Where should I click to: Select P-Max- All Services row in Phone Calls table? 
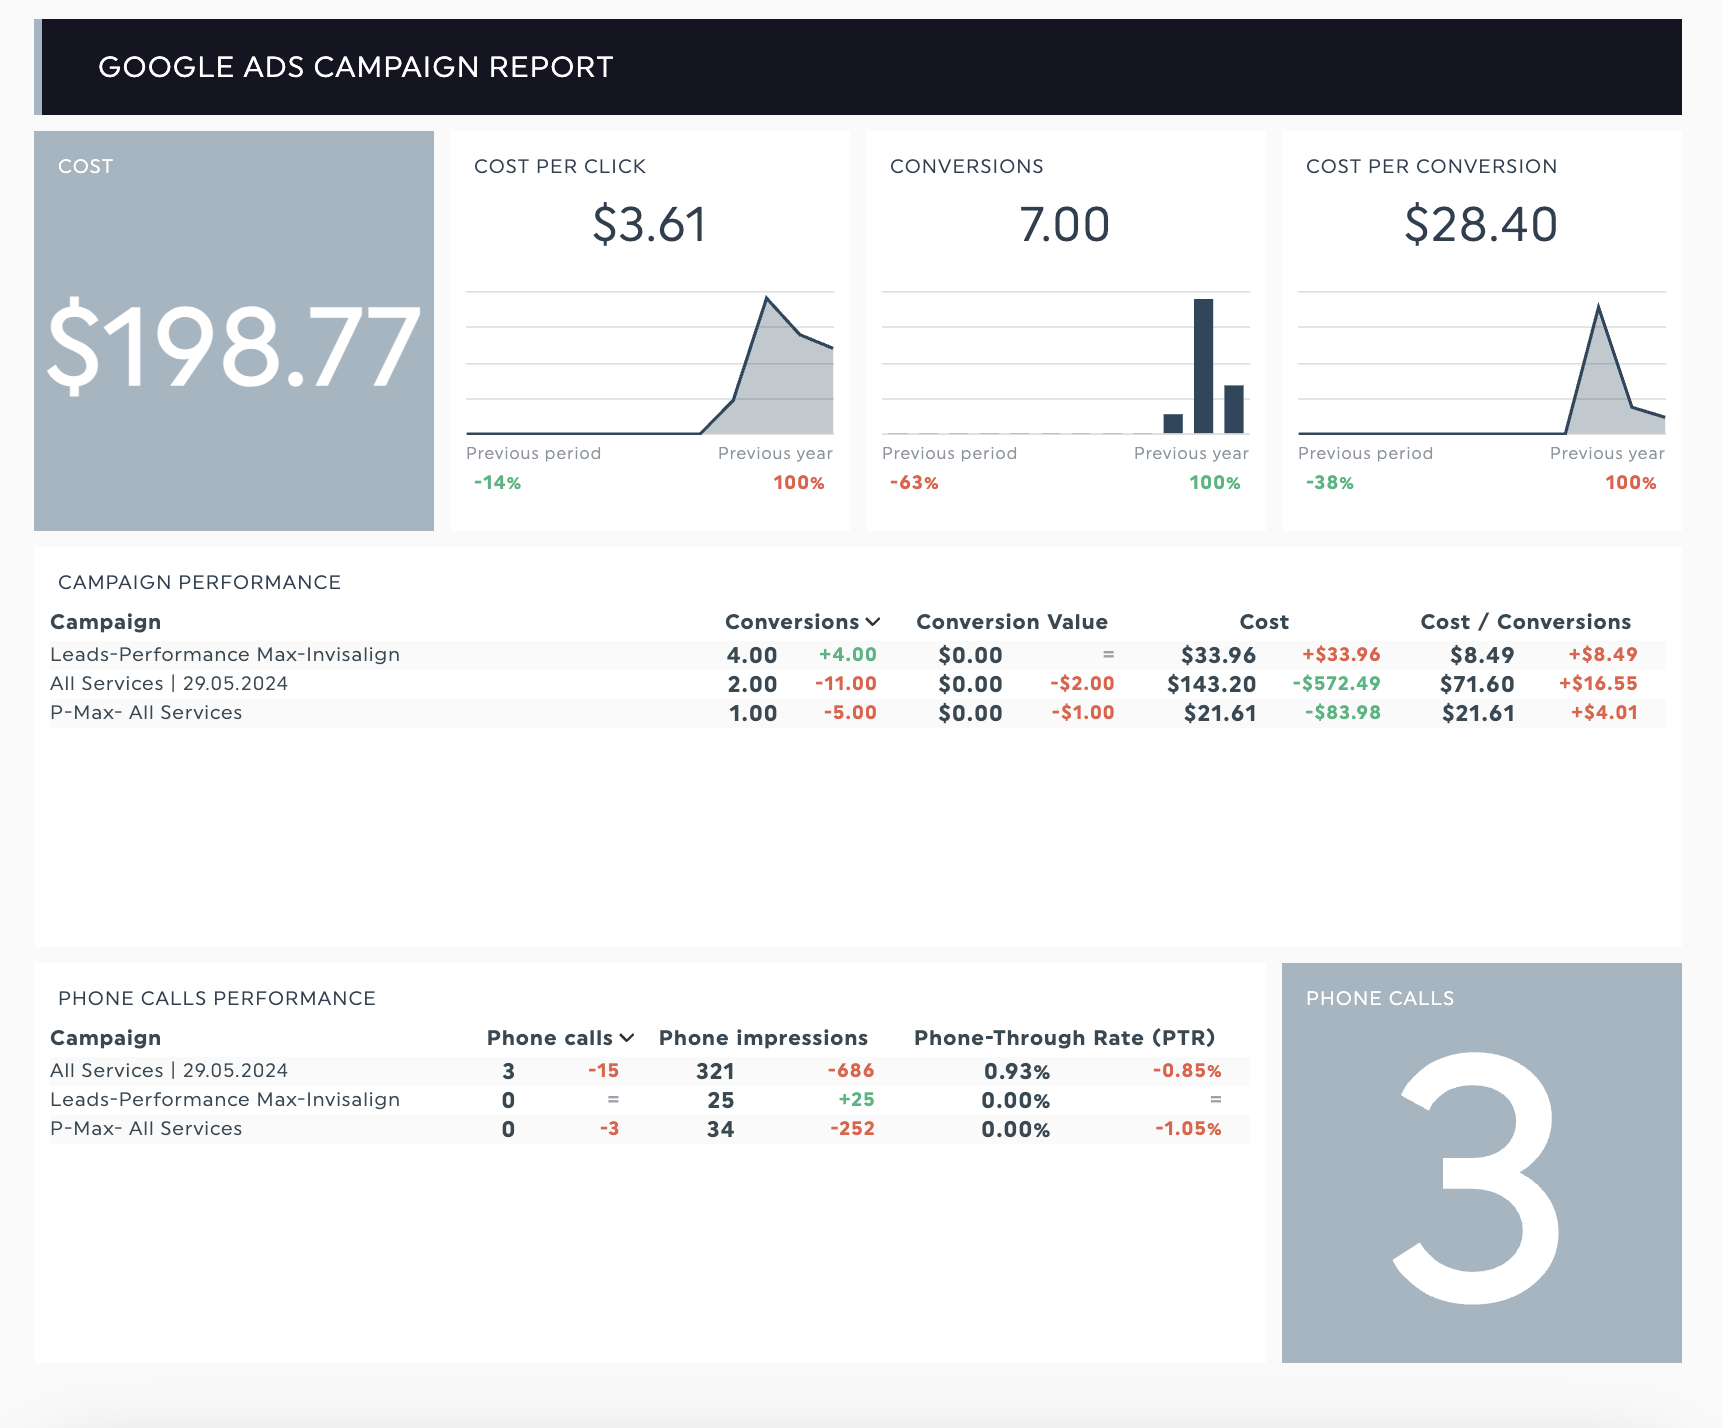click(x=650, y=1129)
